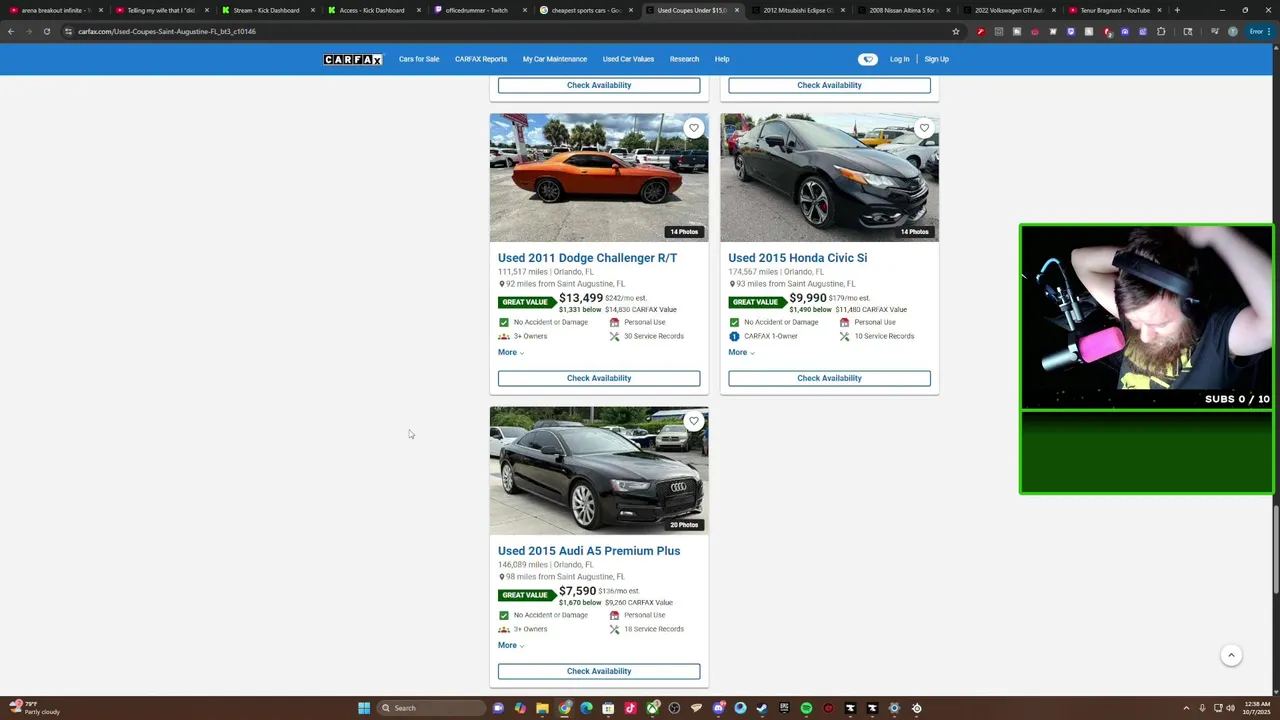
Task: Open clock showing 12:58 AM
Action: pyautogui.click(x=1258, y=708)
